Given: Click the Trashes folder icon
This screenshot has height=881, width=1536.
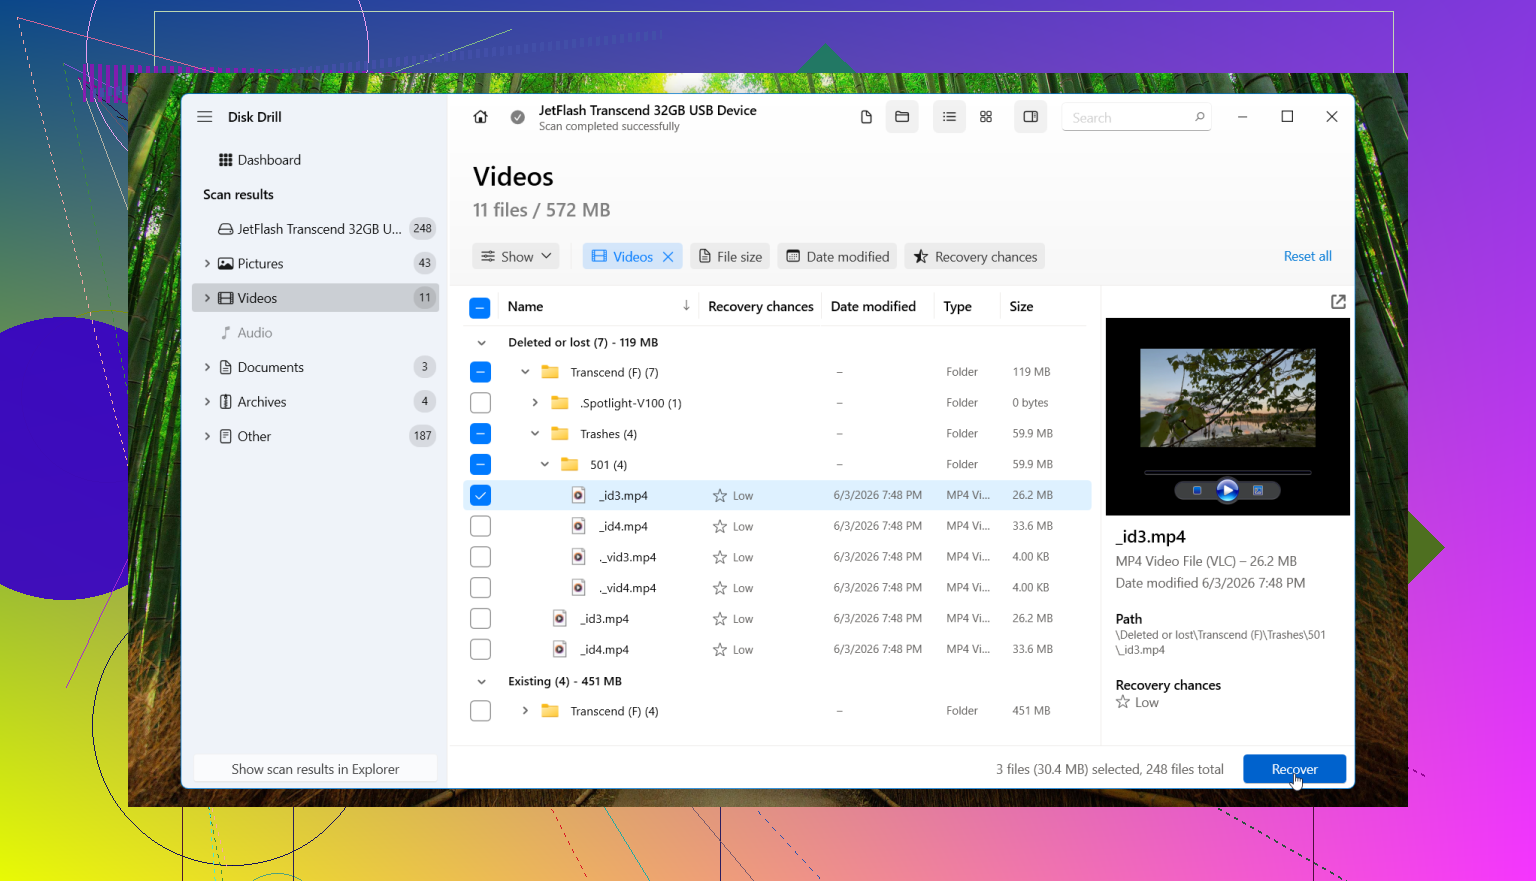Looking at the screenshot, I should (560, 434).
